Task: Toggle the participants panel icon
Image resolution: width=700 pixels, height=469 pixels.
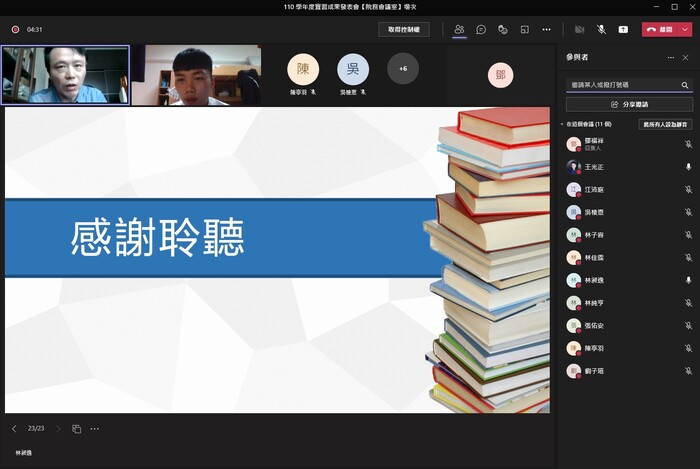Action: click(459, 29)
